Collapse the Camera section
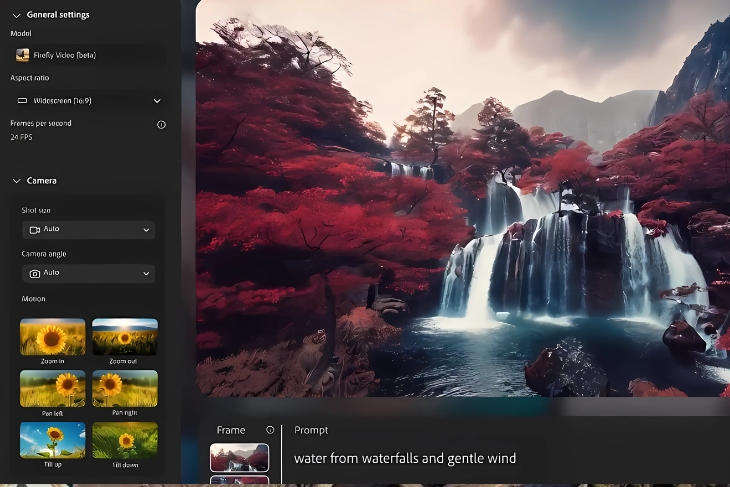The width and height of the screenshot is (730, 487). 16,181
